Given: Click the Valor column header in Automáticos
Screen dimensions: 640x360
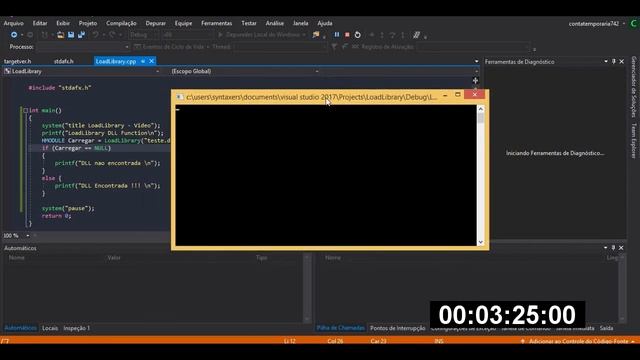Looking at the screenshot, I should pyautogui.click(x=114, y=258).
